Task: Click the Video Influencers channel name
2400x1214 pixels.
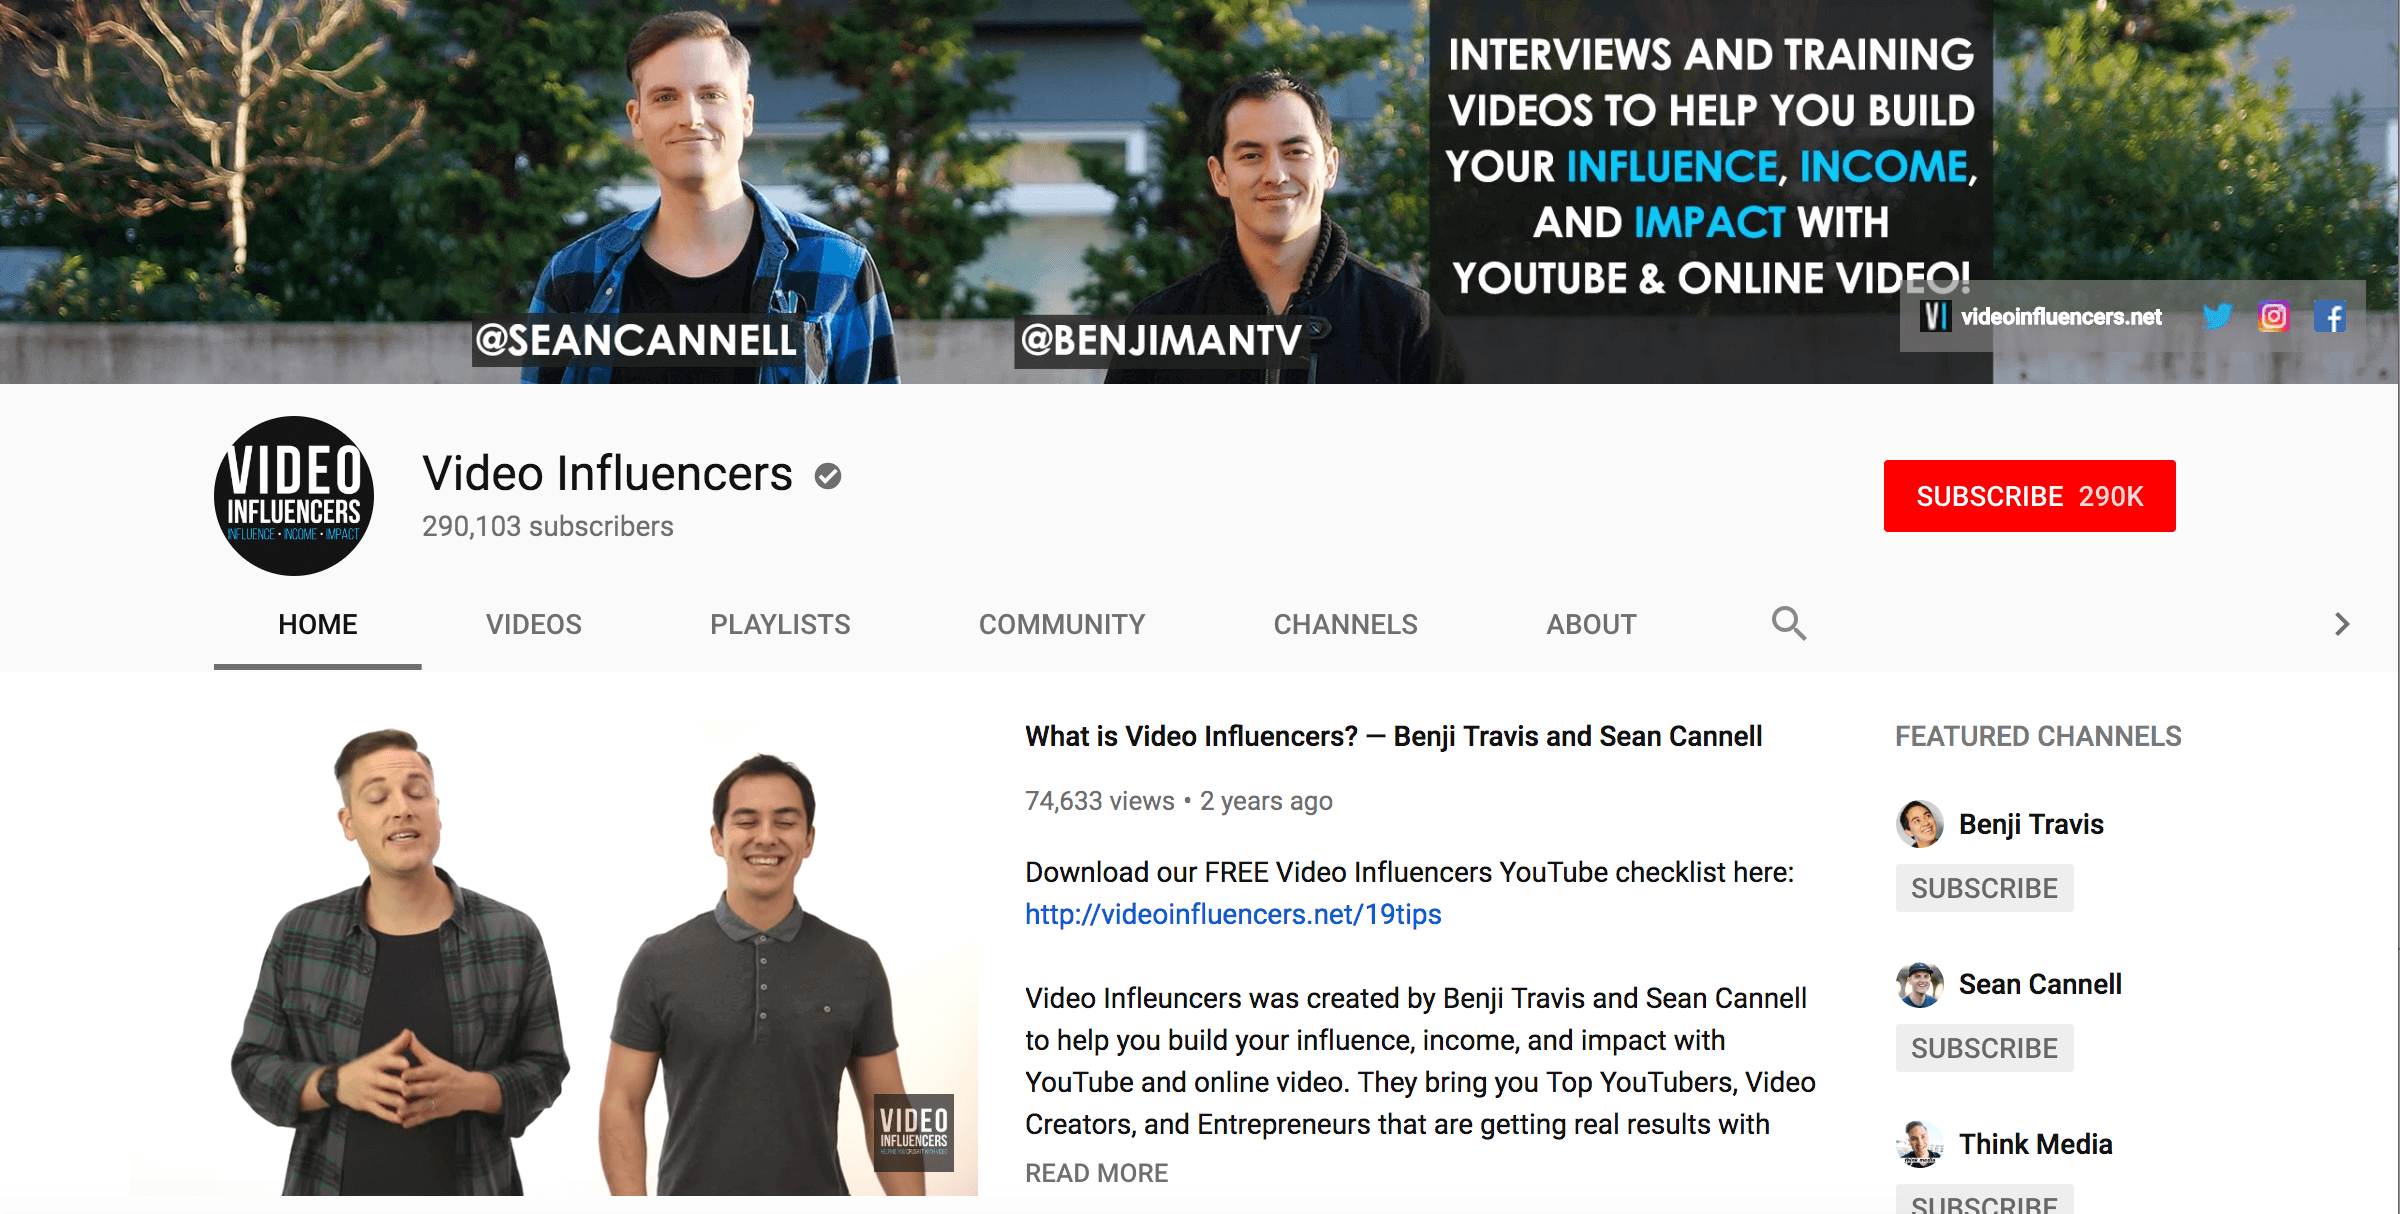Action: point(607,474)
